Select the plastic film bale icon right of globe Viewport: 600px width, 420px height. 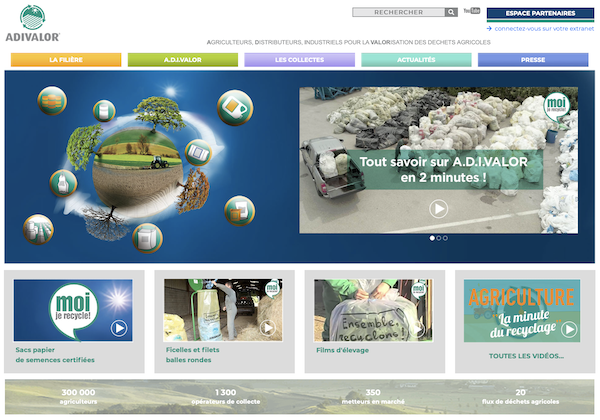(x=198, y=153)
